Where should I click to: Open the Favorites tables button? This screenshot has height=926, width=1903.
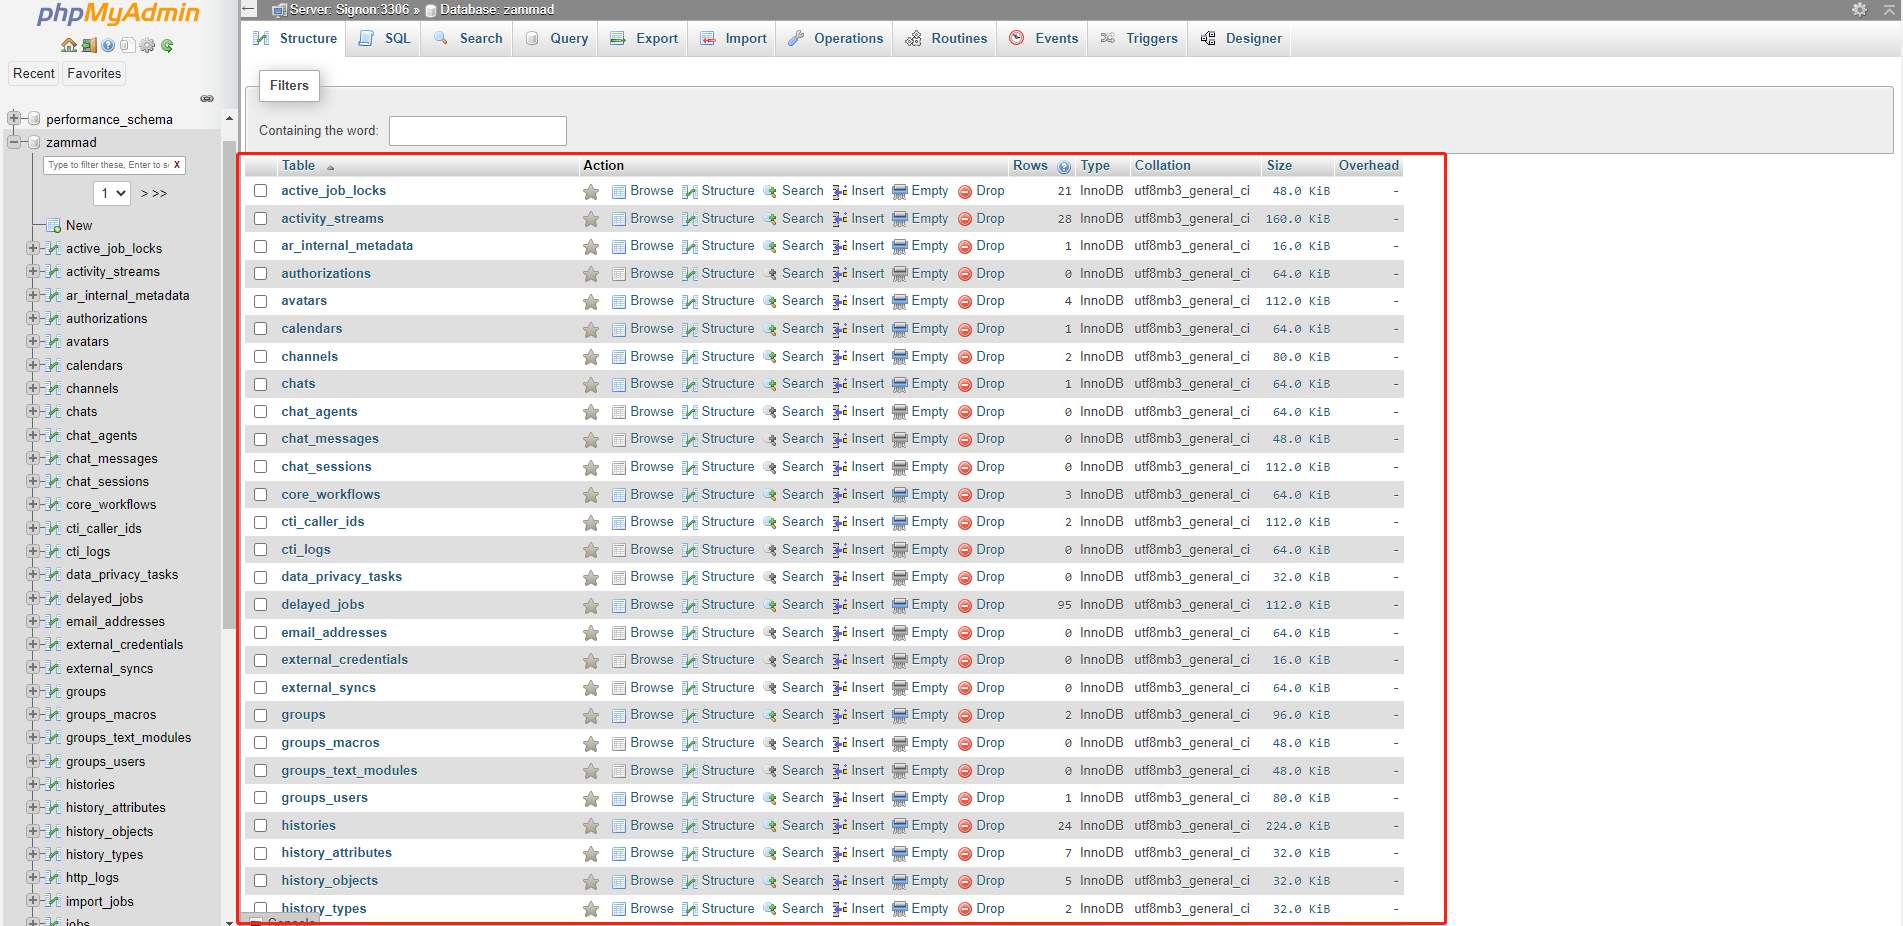tap(94, 74)
